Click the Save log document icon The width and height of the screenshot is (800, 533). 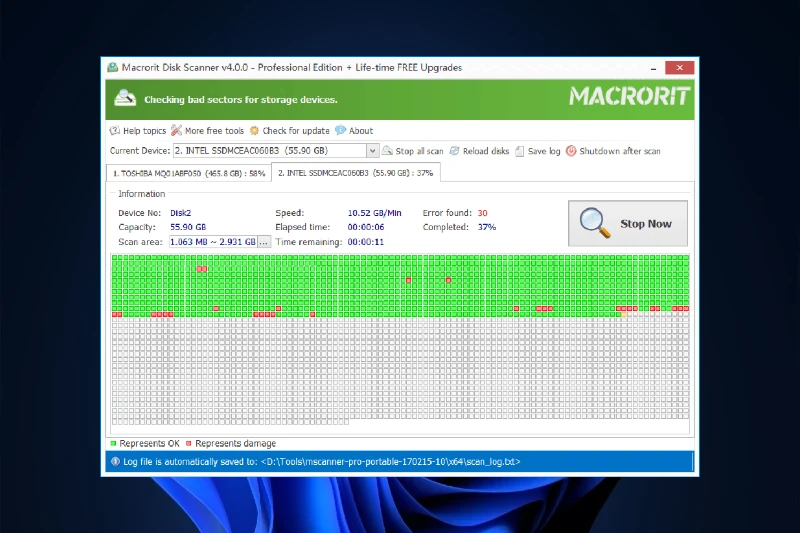[x=519, y=151]
